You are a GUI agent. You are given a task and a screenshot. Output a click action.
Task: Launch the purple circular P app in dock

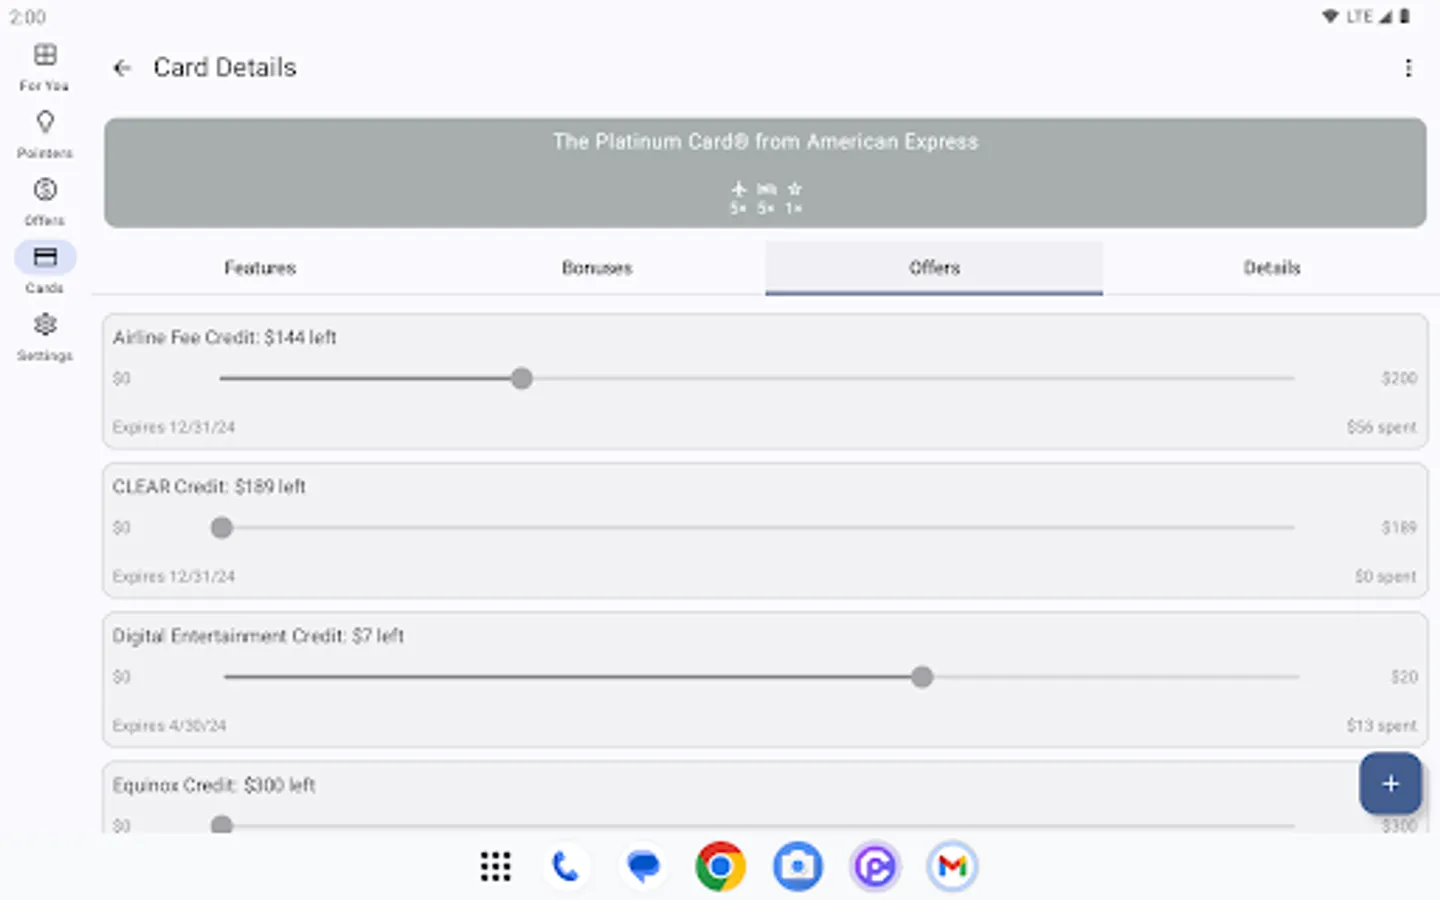875,866
